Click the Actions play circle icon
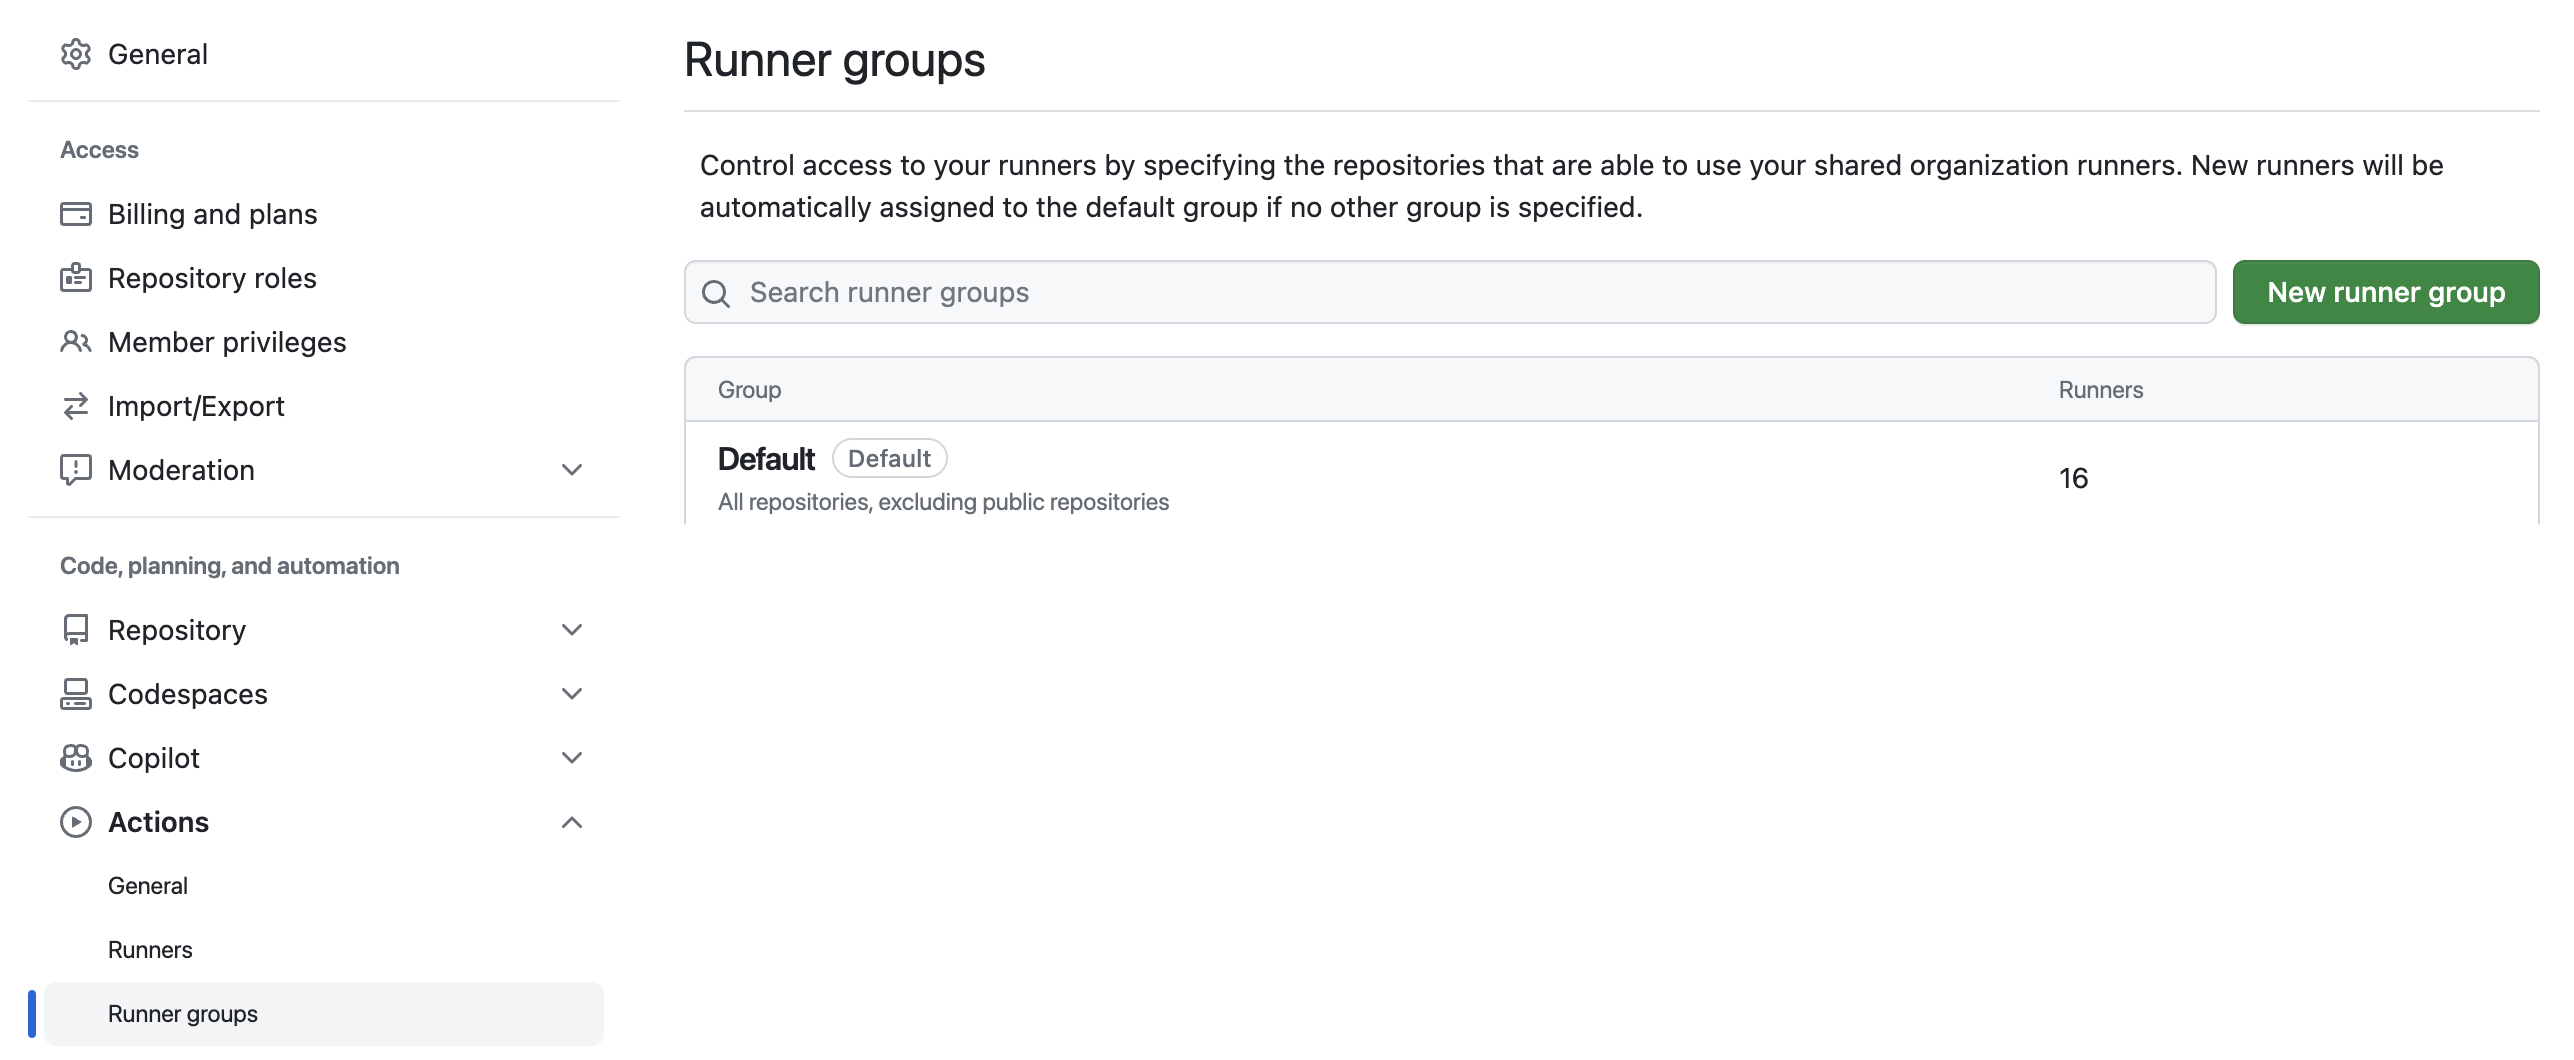Viewport: 2574px width, 1060px height. point(78,821)
